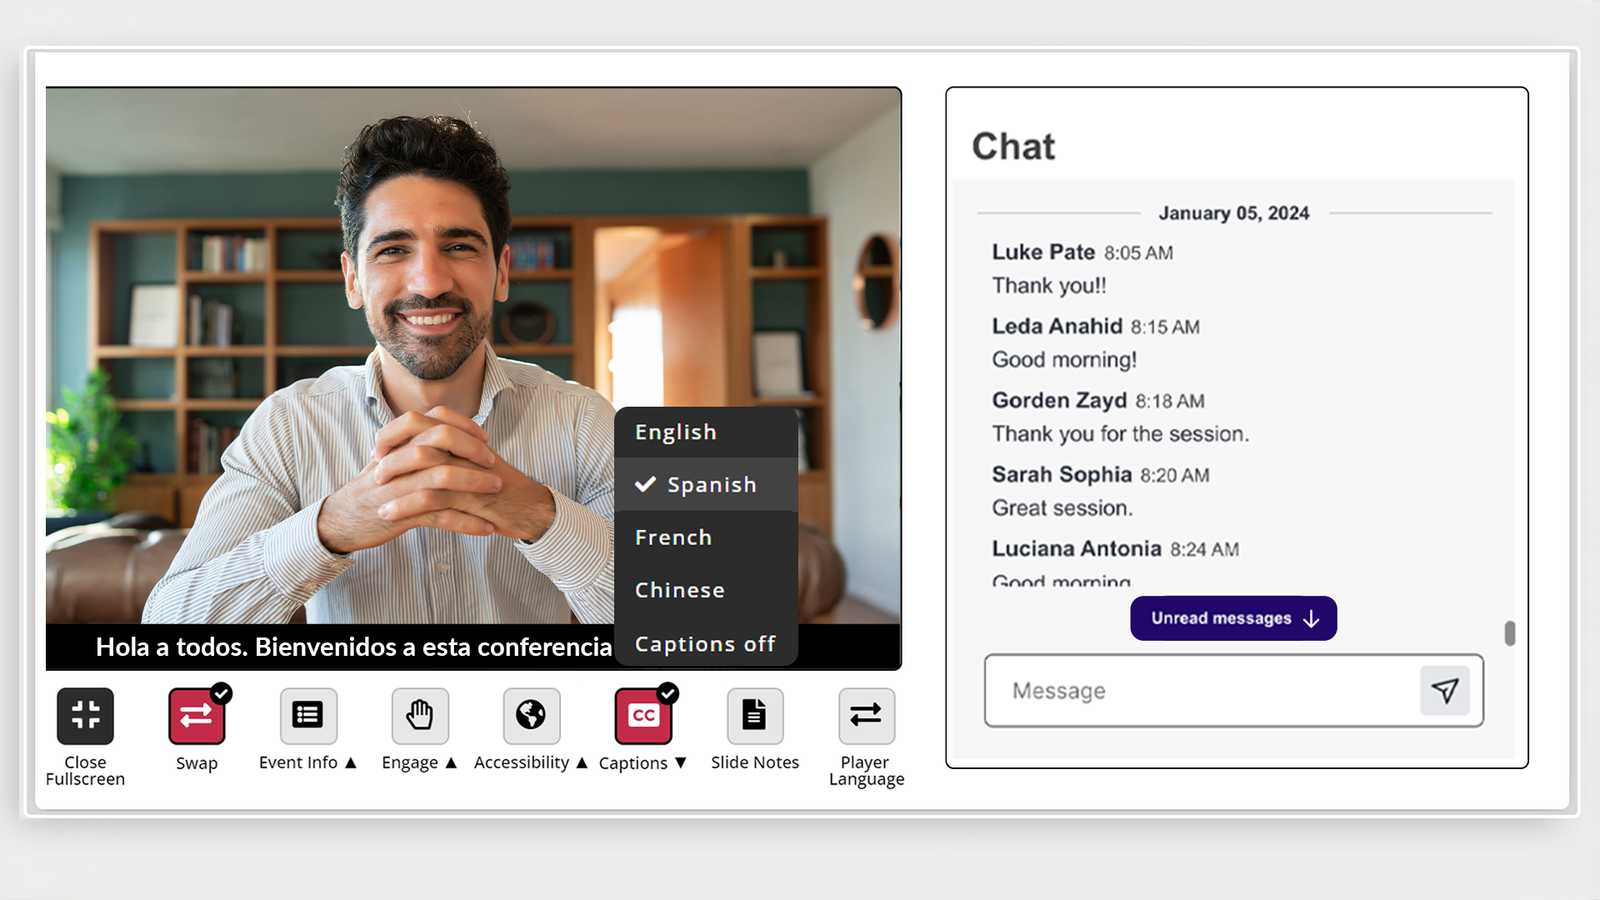Screen dimensions: 1600x900
Task: Open the Slide Notes icon
Action: point(754,715)
